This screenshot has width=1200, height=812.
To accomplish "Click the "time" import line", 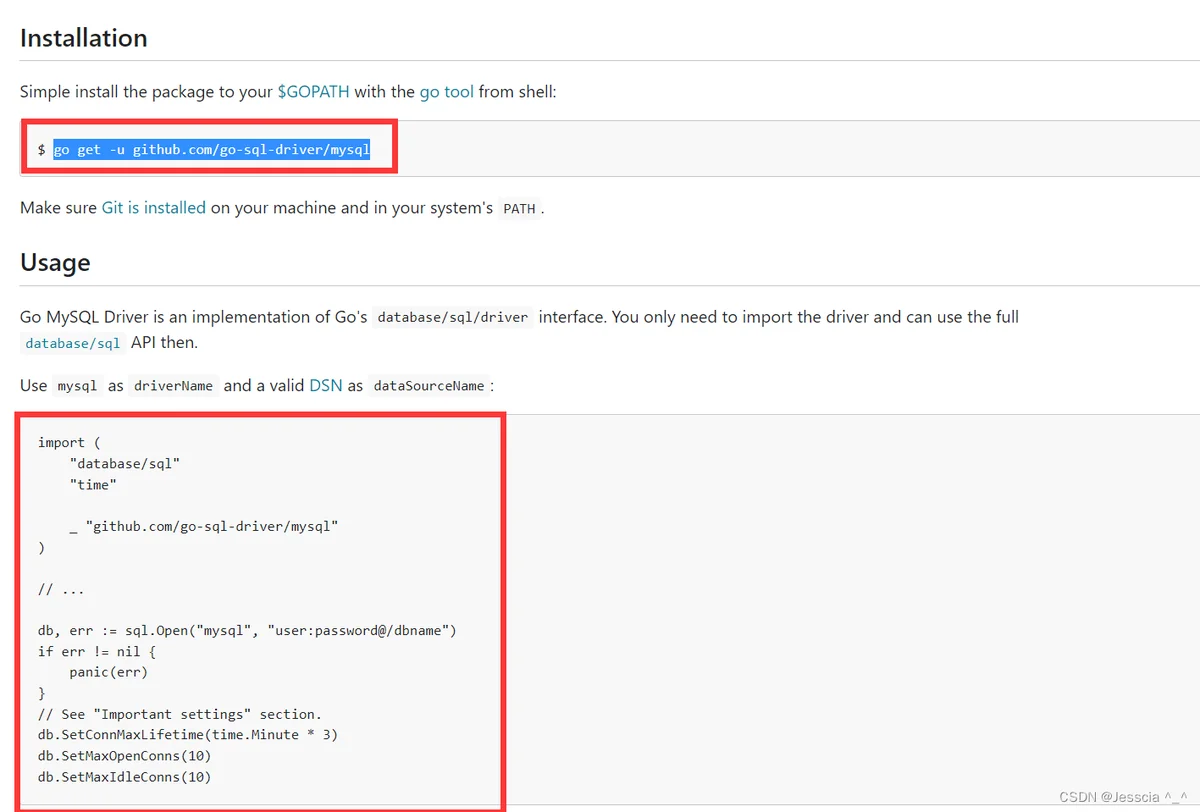I will point(93,484).
